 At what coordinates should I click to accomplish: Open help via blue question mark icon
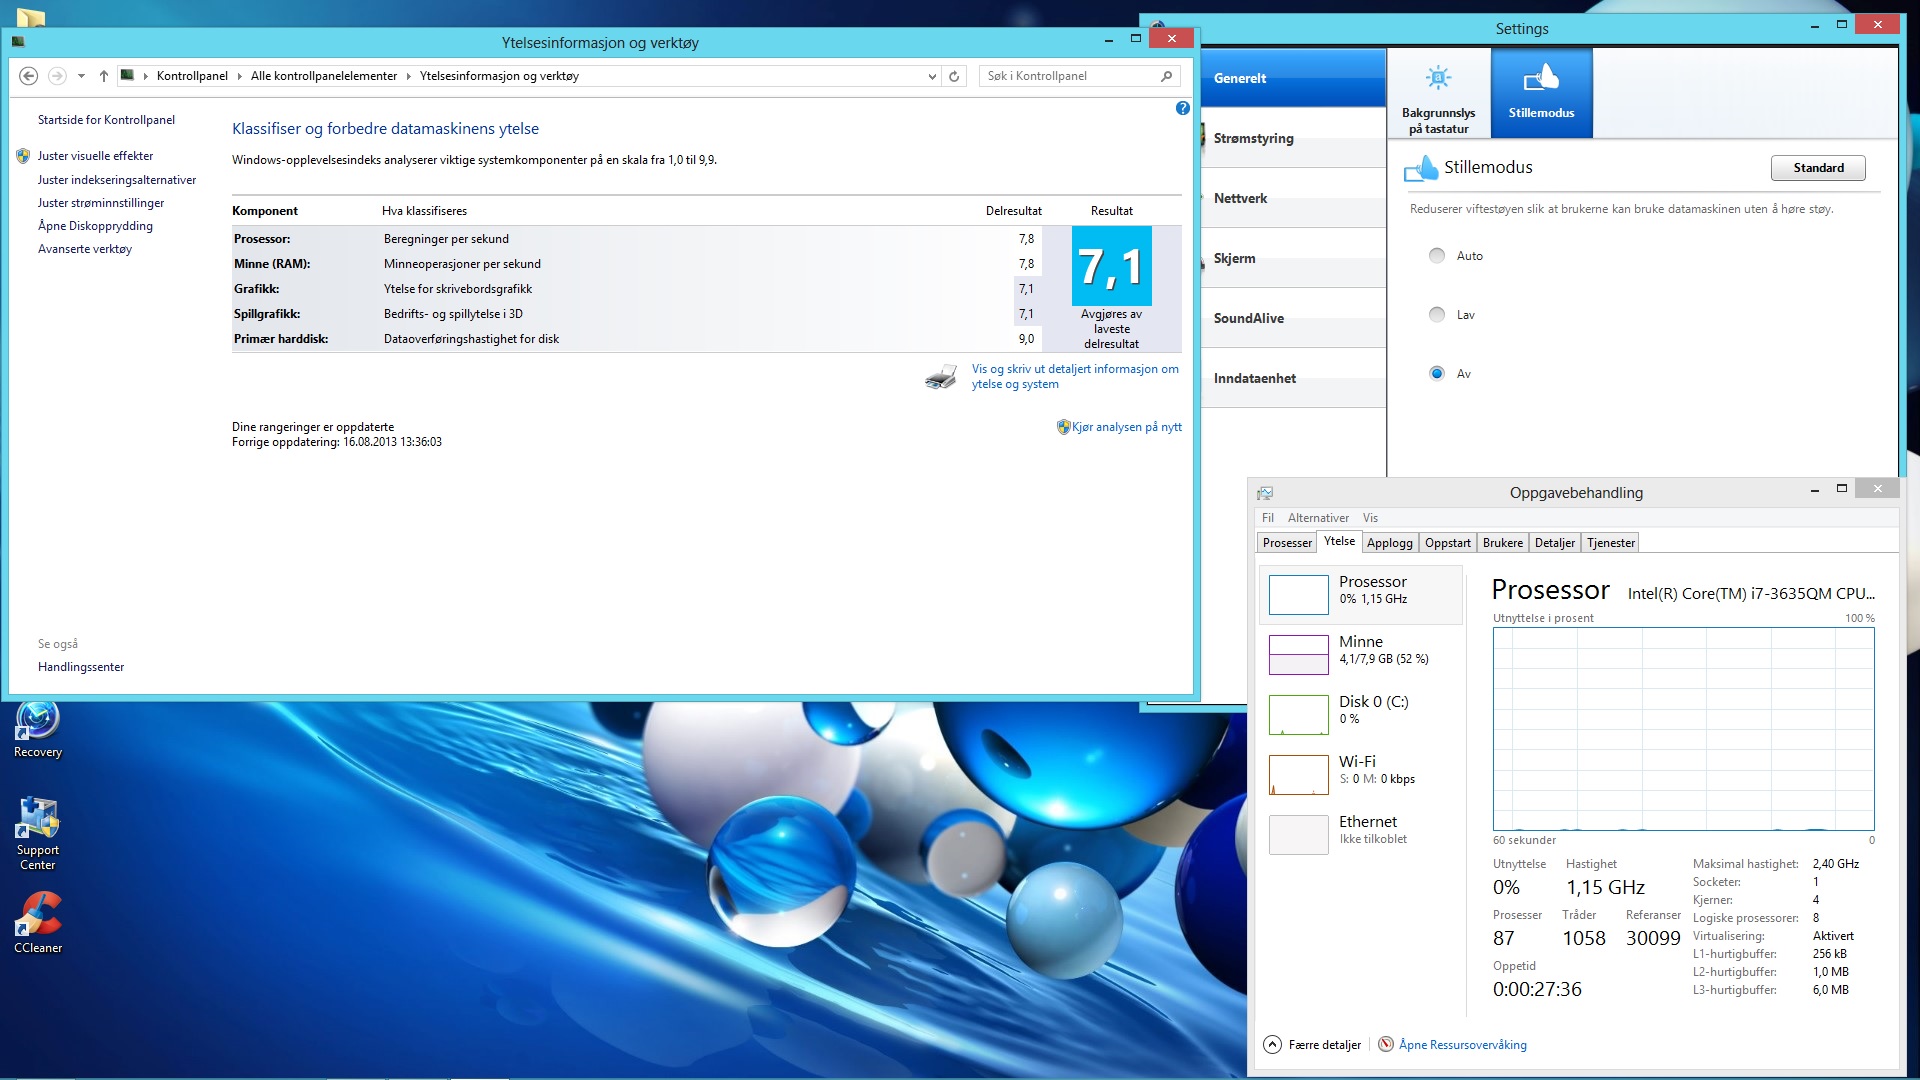(x=1183, y=108)
